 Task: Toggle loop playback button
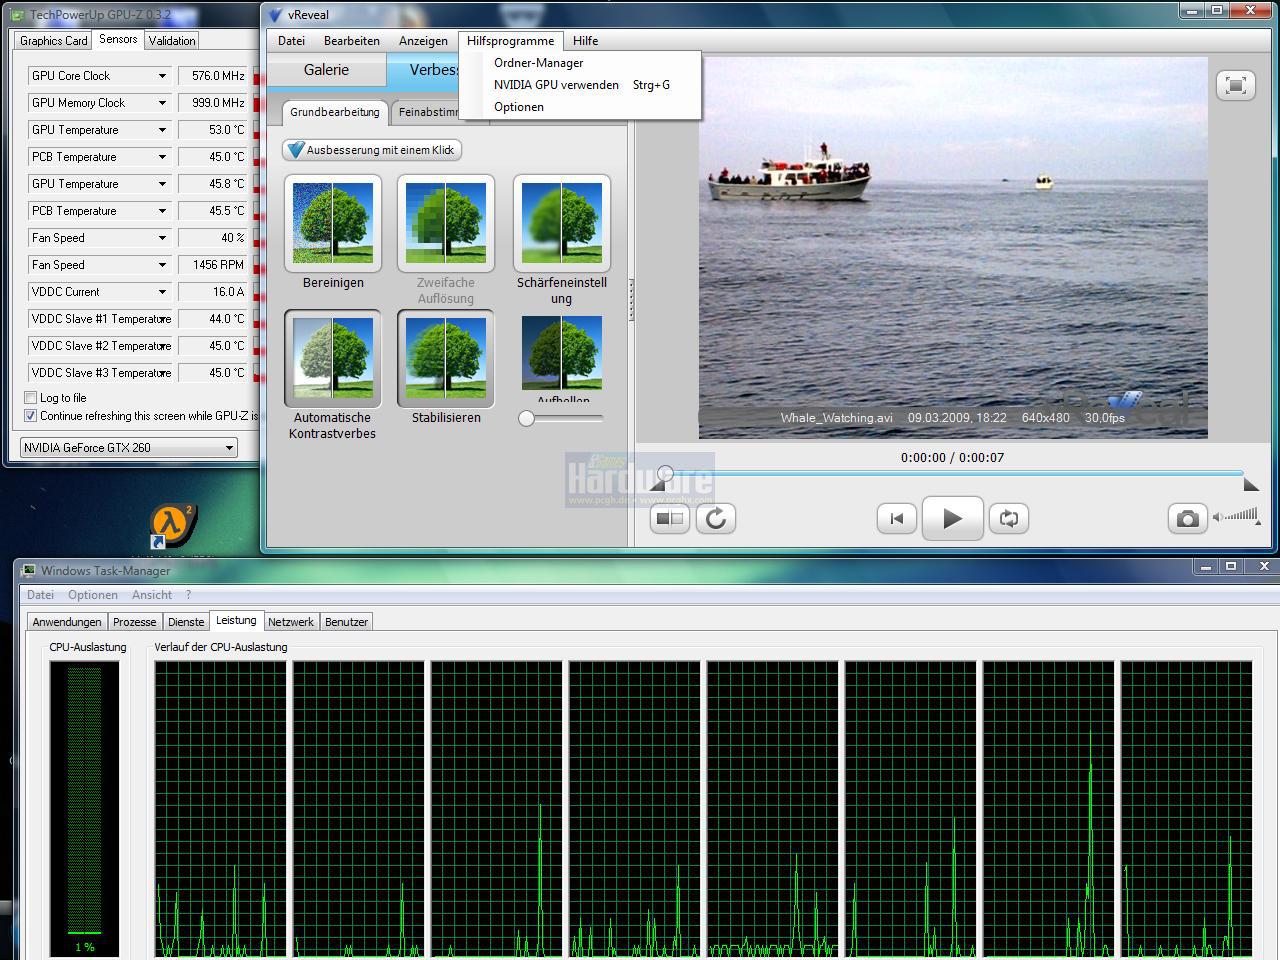click(x=1009, y=518)
